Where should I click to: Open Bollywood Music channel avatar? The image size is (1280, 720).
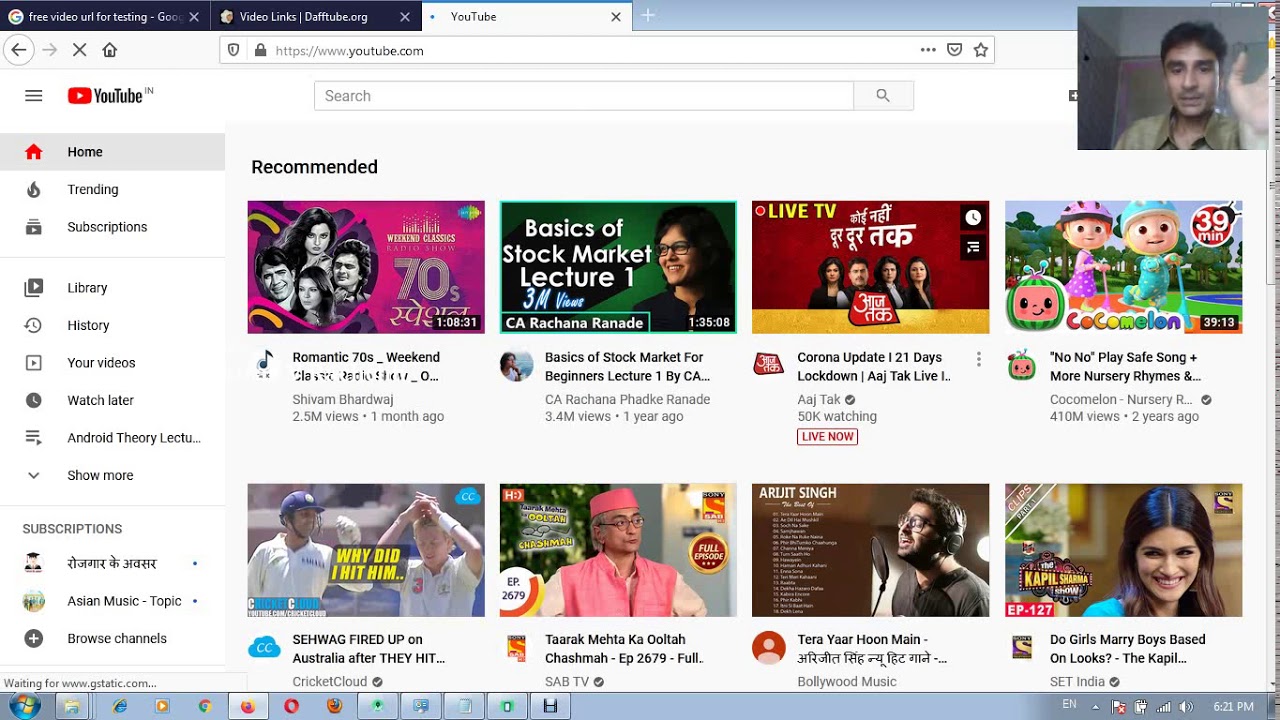pos(768,648)
